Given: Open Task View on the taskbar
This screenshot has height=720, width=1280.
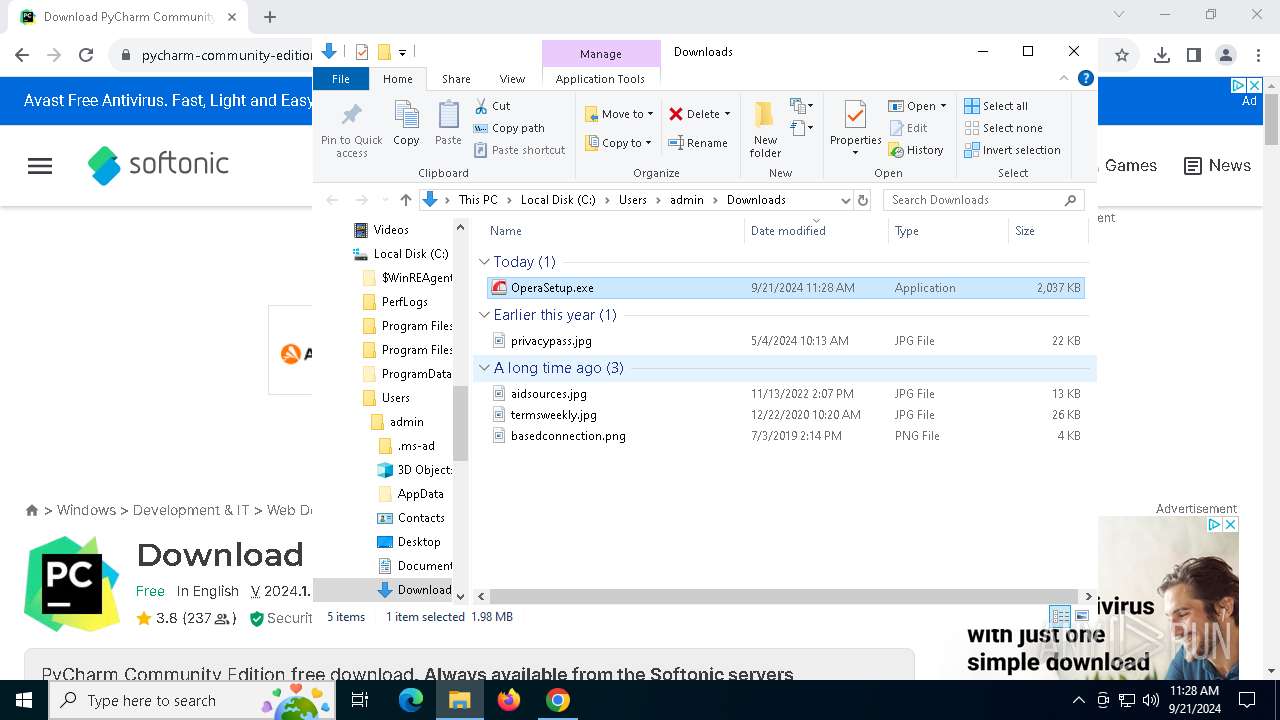Looking at the screenshot, I should 361,700.
